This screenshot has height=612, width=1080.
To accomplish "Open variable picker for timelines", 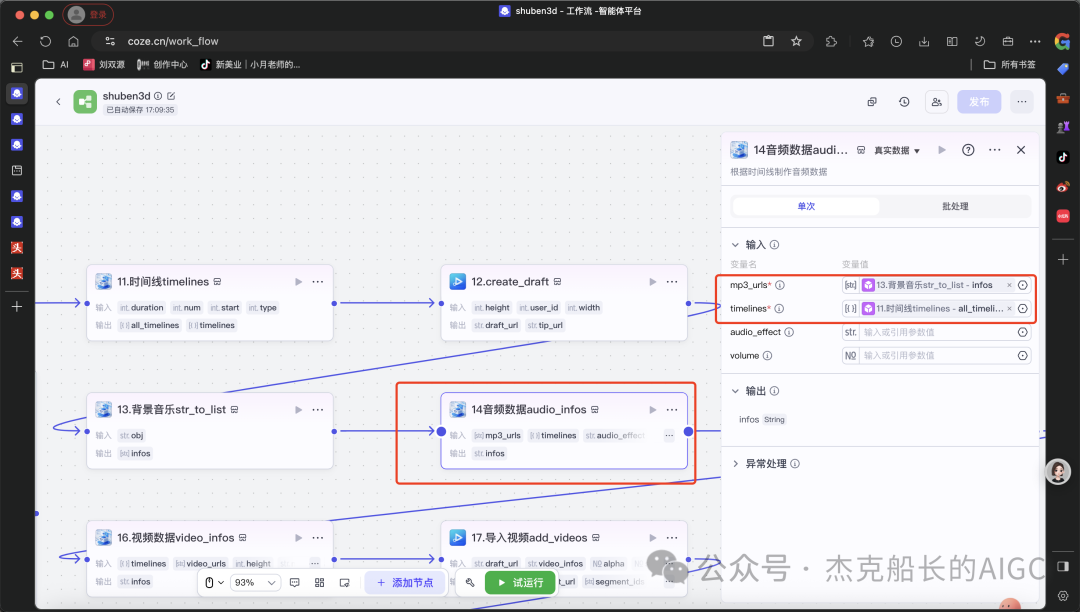I will pyautogui.click(x=1023, y=308).
